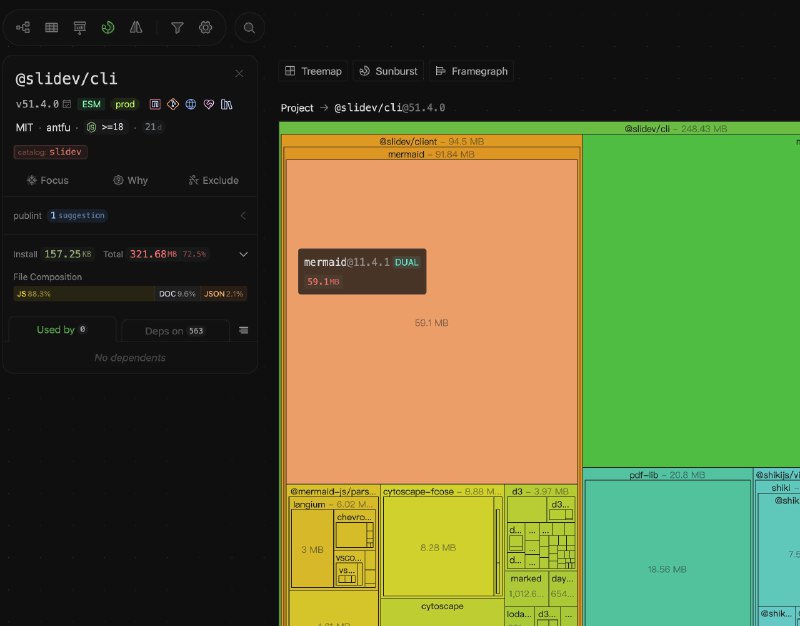Viewport: 800px width, 626px height.
Task: Switch to the graph view icon
Action: (23, 28)
